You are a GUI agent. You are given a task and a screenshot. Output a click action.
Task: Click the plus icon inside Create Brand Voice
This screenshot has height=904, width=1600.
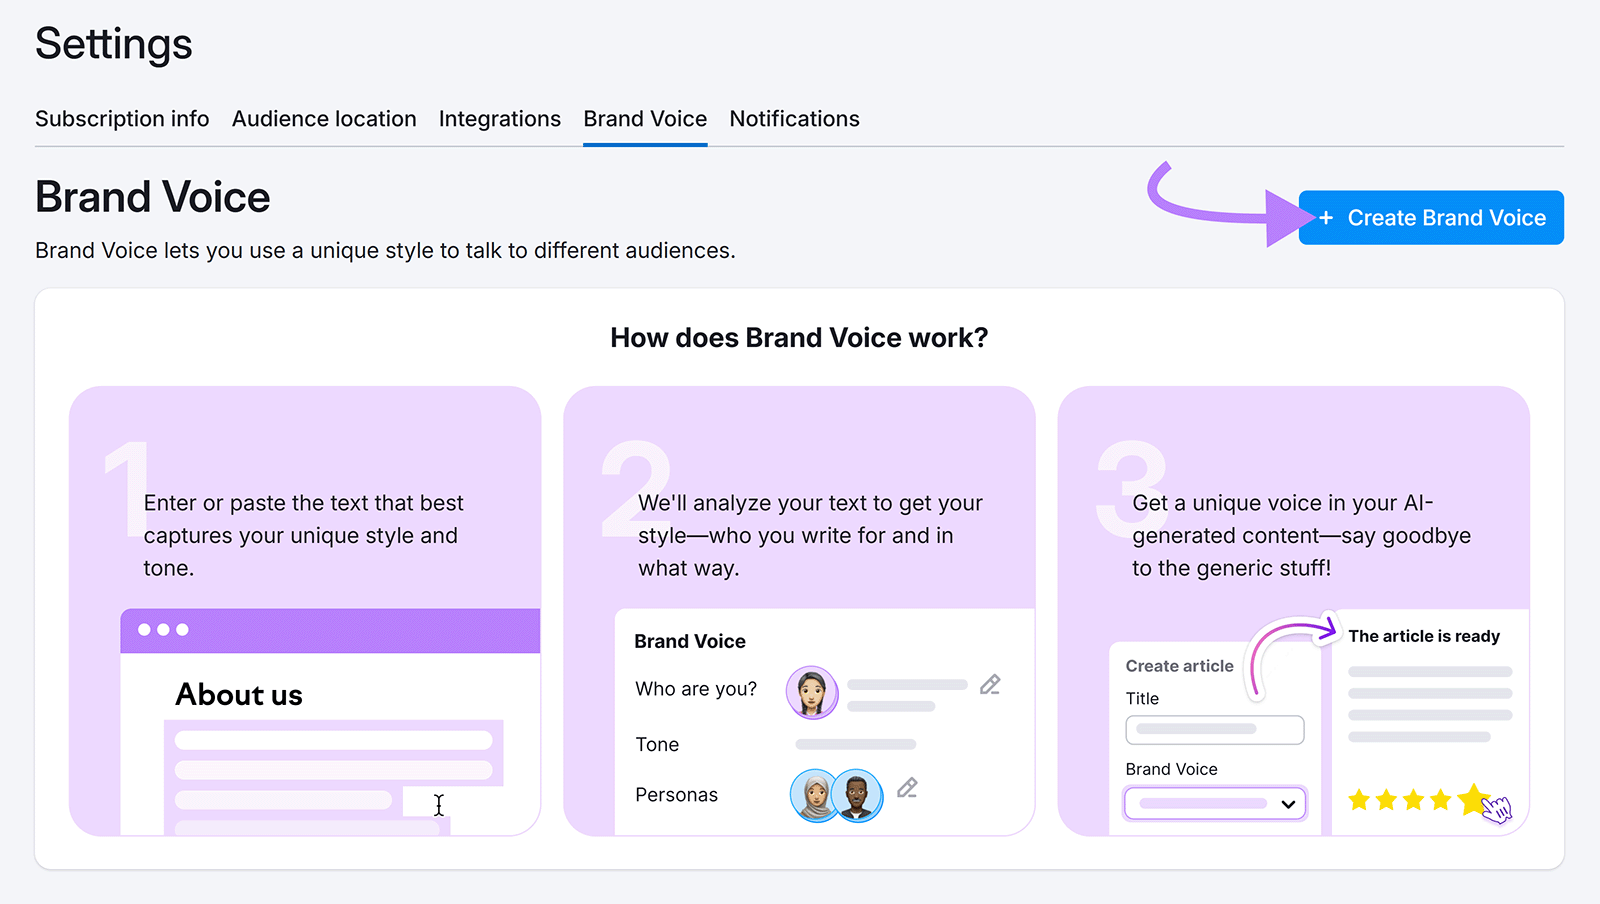point(1328,217)
